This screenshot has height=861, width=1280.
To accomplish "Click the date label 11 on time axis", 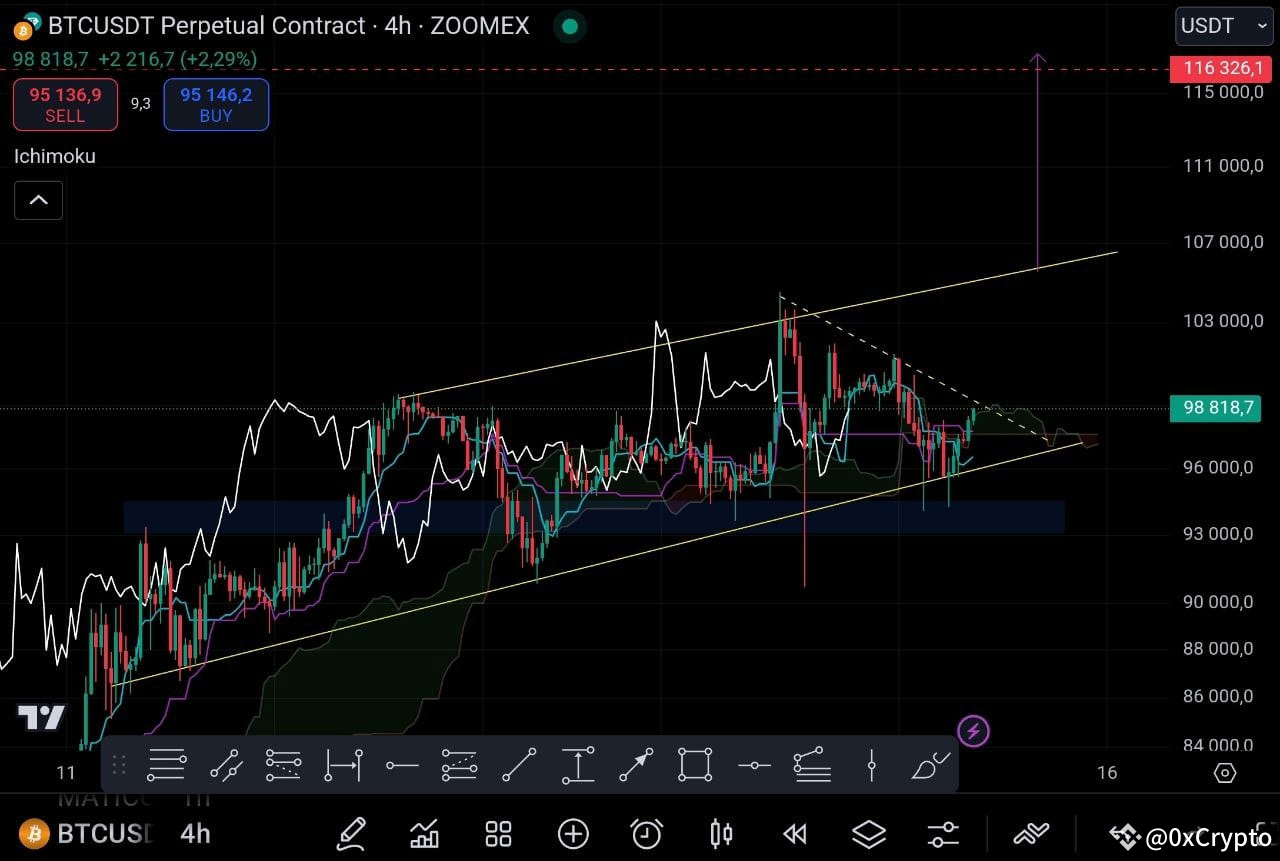I will [x=66, y=772].
